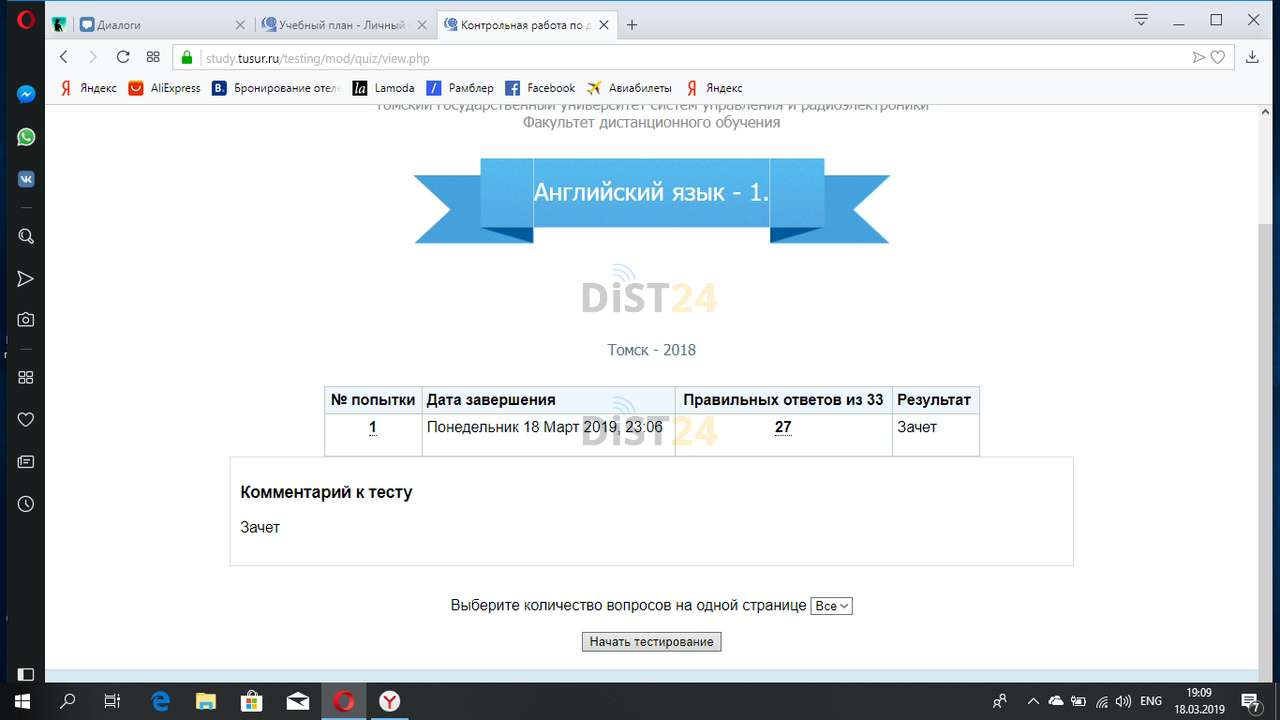Open the 'Все' questions-per-page dropdown
1280x720 pixels.
tap(831, 605)
